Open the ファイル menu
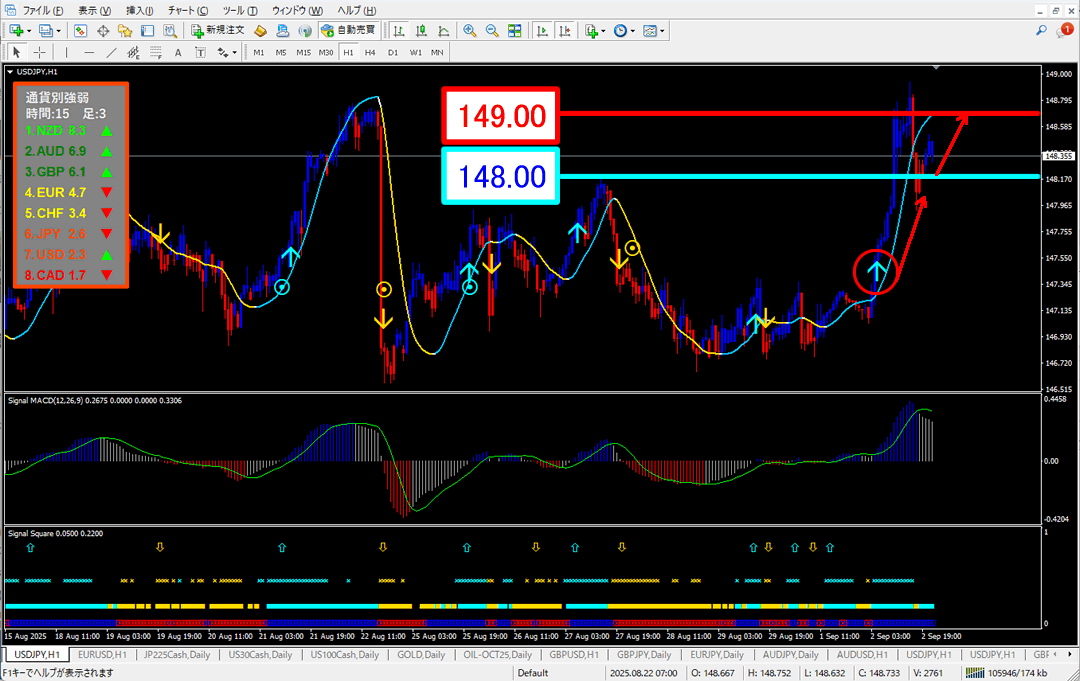The image size is (1080, 681). pos(43,10)
